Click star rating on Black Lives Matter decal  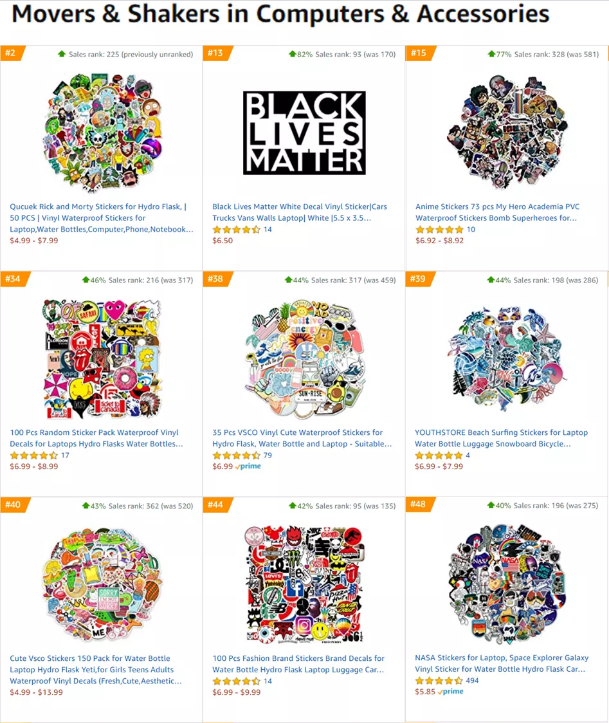point(236,229)
